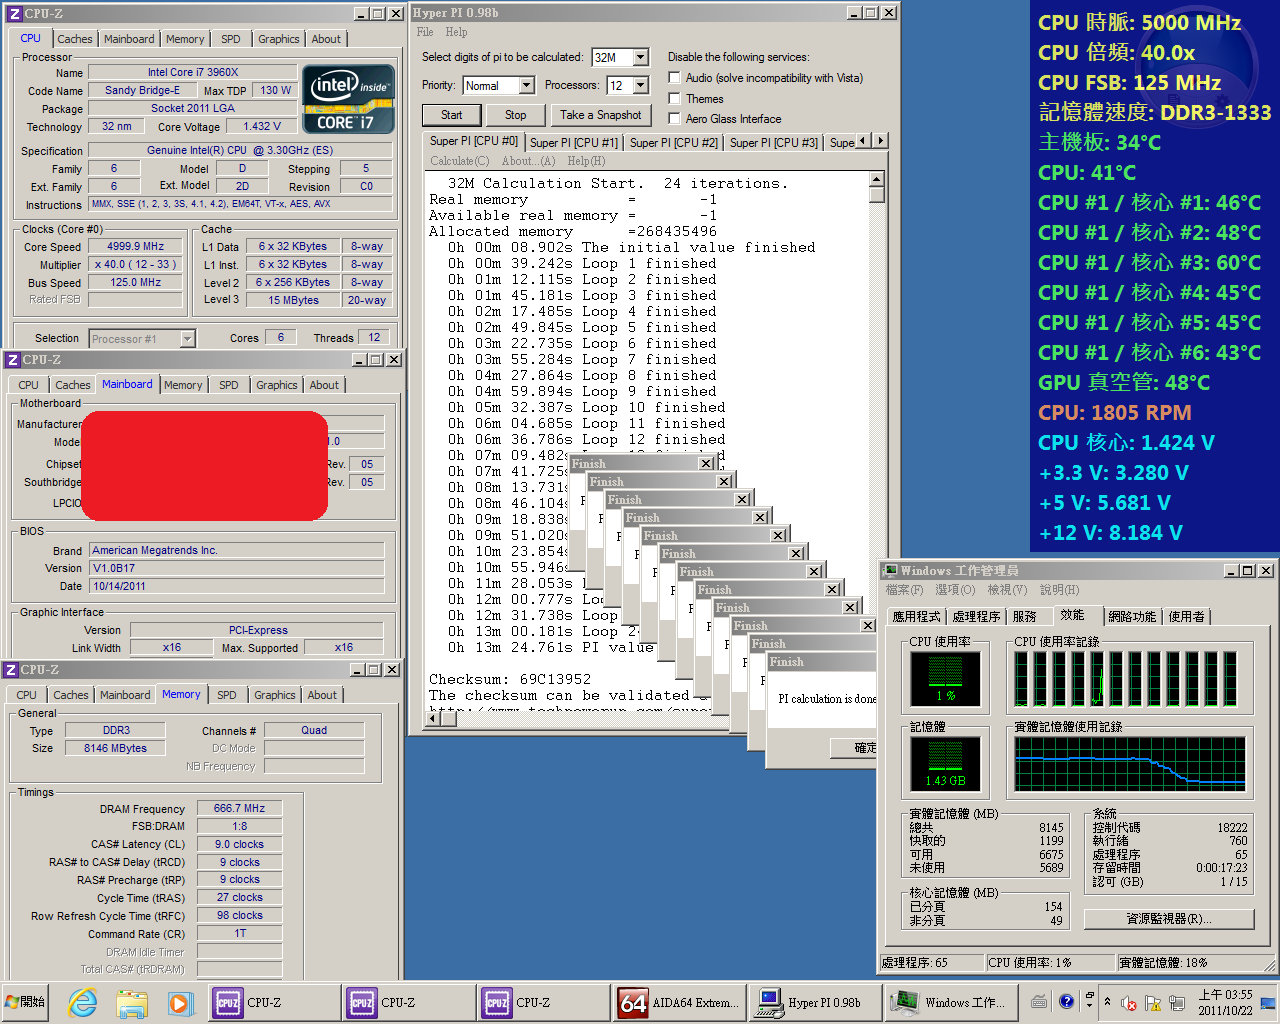Launch Internet Explorer from the taskbar

point(83,1002)
